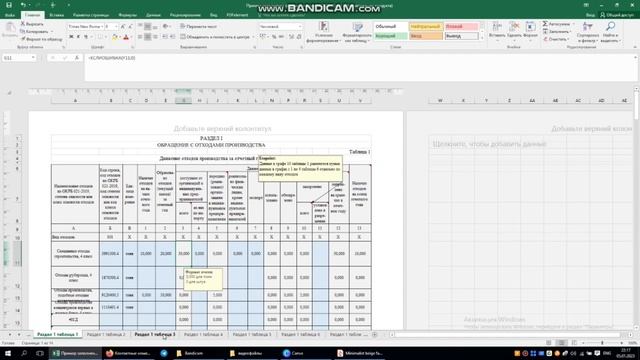Viewport: 640px width, 360px height.
Task: Decrease font size
Action: (x=130, y=27)
